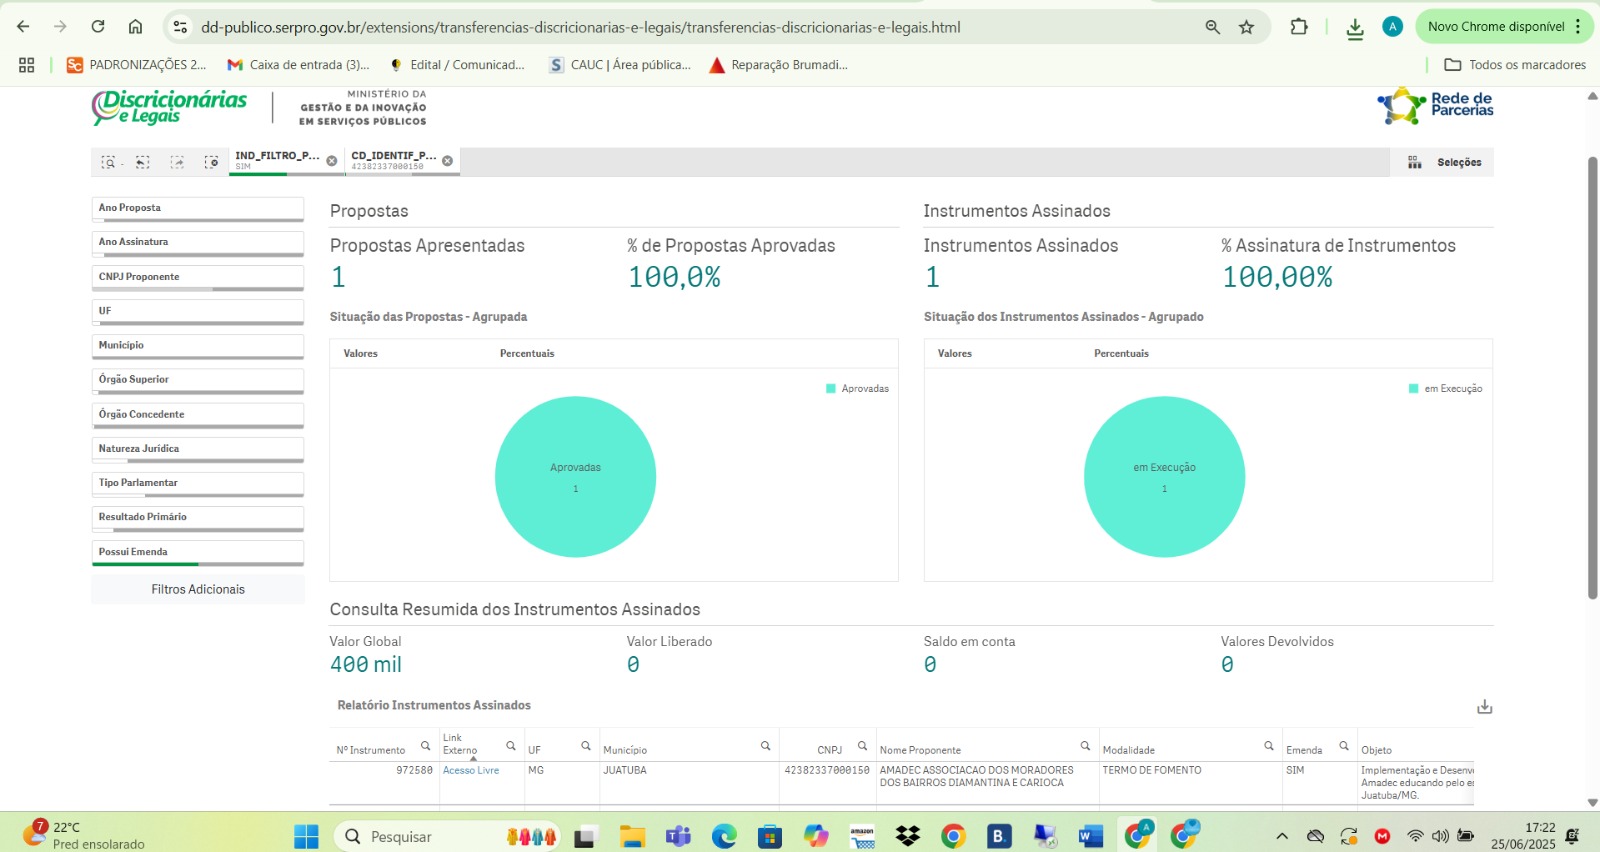Open the CNPJ Proponente filter
Image resolution: width=1600 pixels, height=852 pixels.
coord(198,278)
